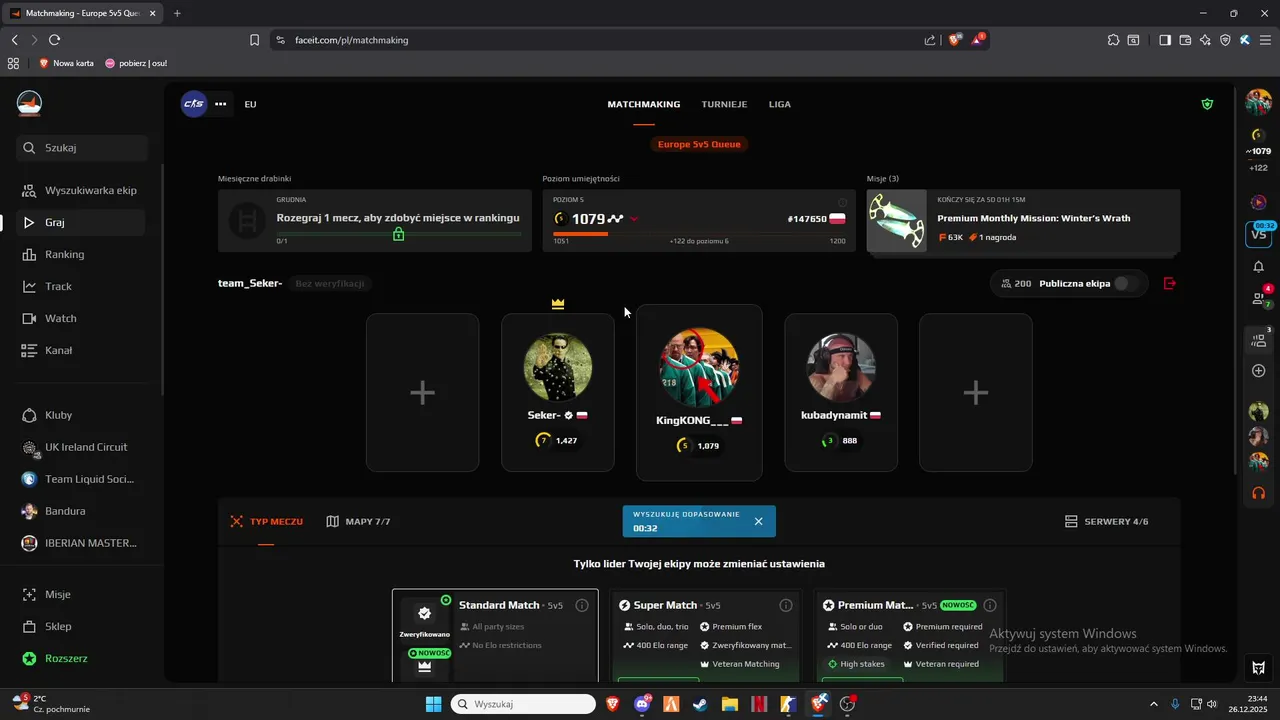Open notifications bell in right rail
The height and width of the screenshot is (720, 1280).
(1258, 267)
